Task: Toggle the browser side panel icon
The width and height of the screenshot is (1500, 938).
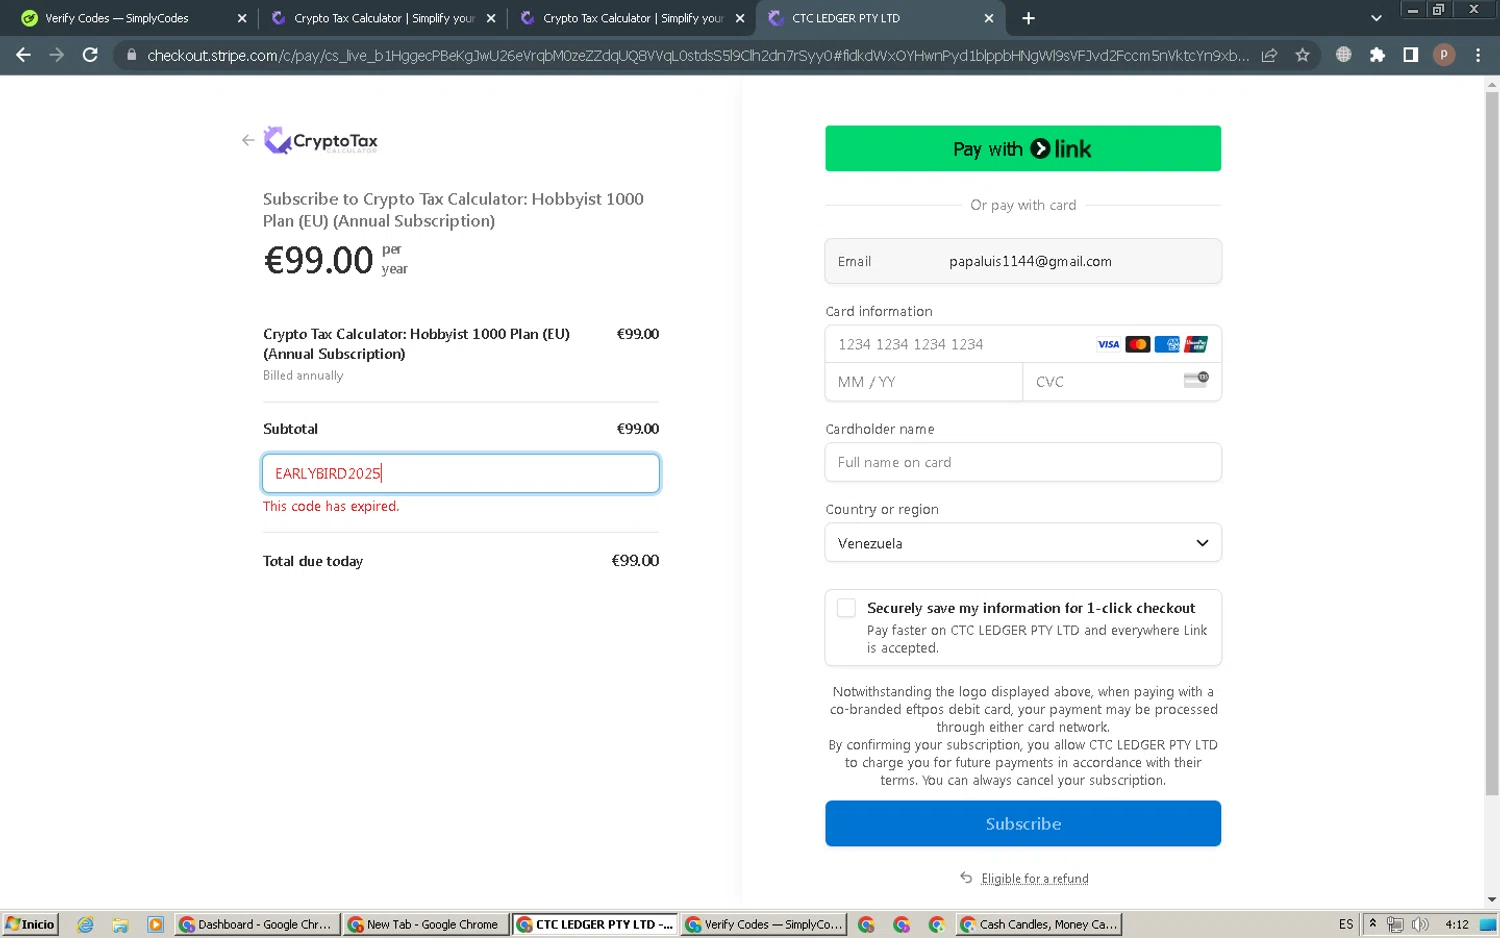Action: pyautogui.click(x=1410, y=55)
